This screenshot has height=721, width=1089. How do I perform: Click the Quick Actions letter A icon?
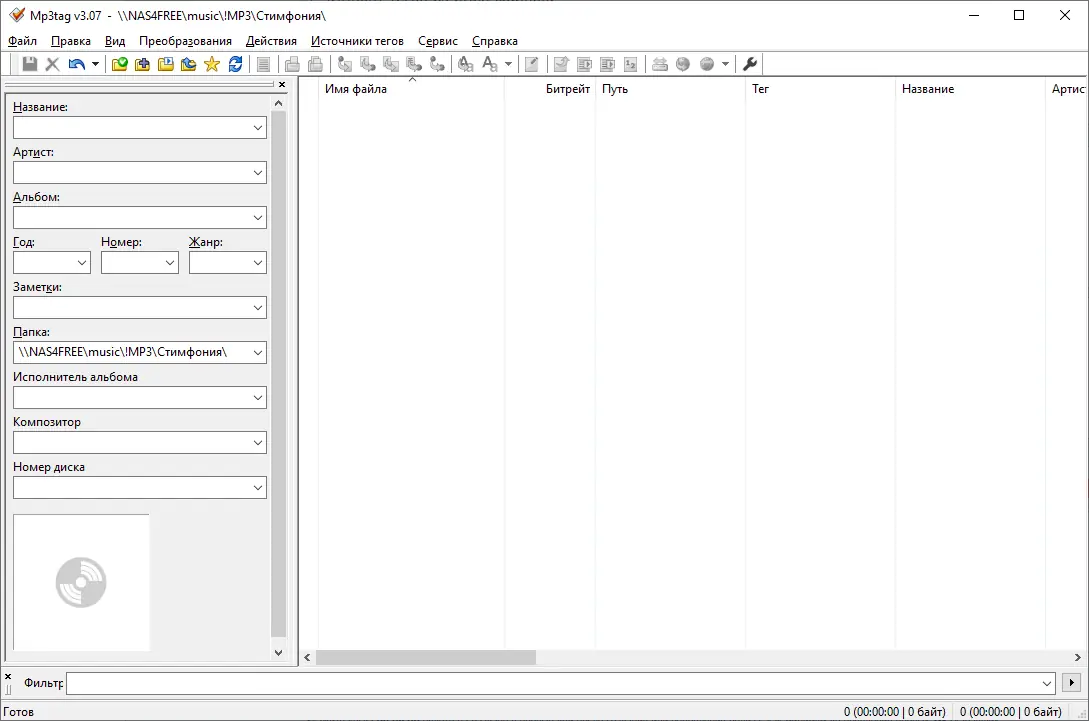(490, 64)
